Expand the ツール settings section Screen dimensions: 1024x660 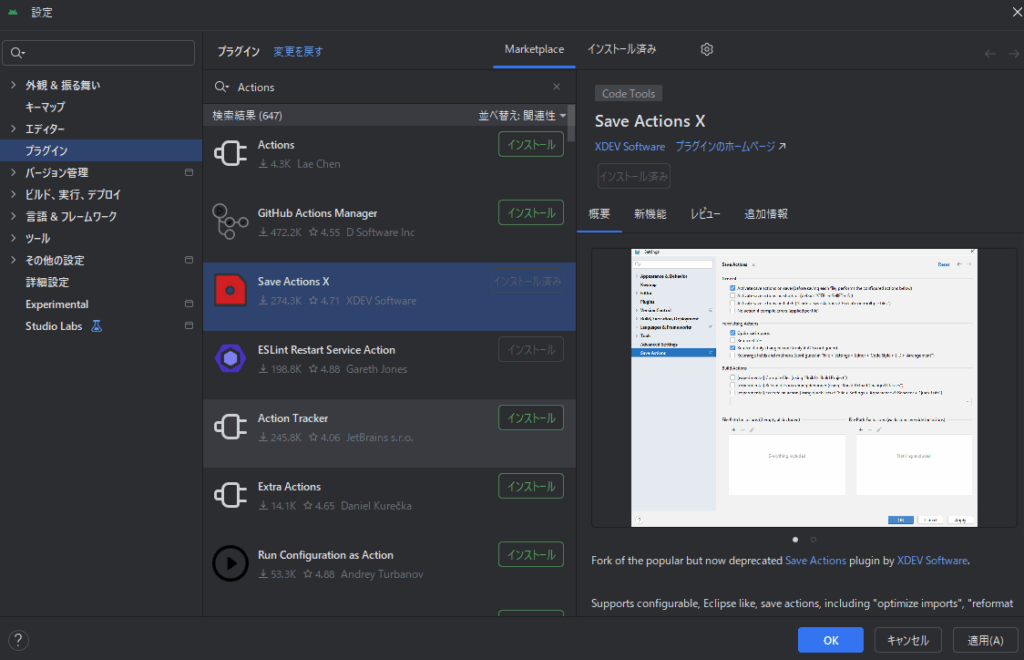coord(13,239)
